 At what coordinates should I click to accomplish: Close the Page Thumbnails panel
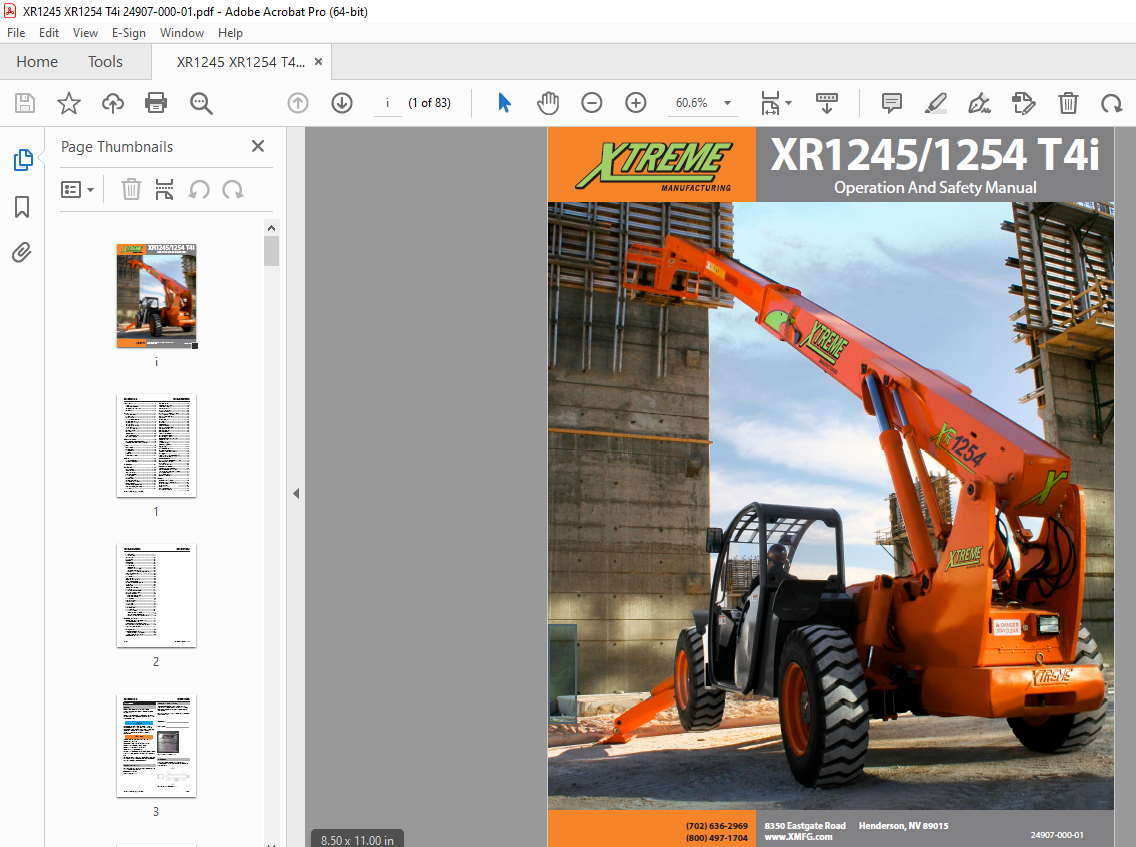click(258, 146)
